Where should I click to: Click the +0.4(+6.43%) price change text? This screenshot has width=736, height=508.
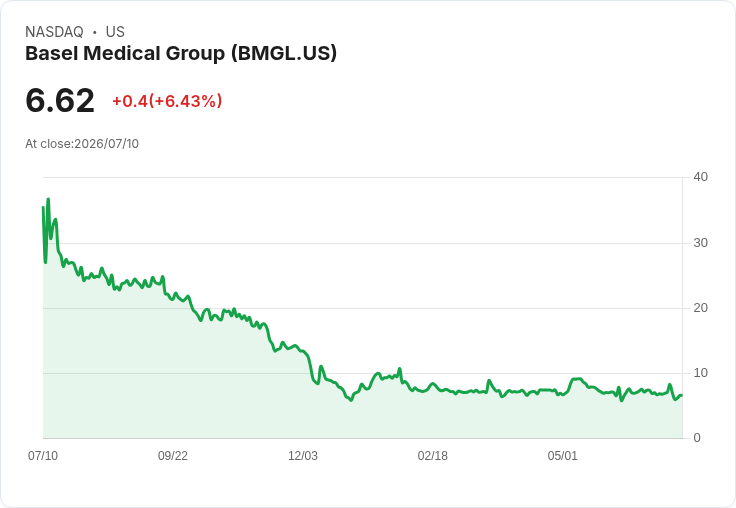point(167,101)
